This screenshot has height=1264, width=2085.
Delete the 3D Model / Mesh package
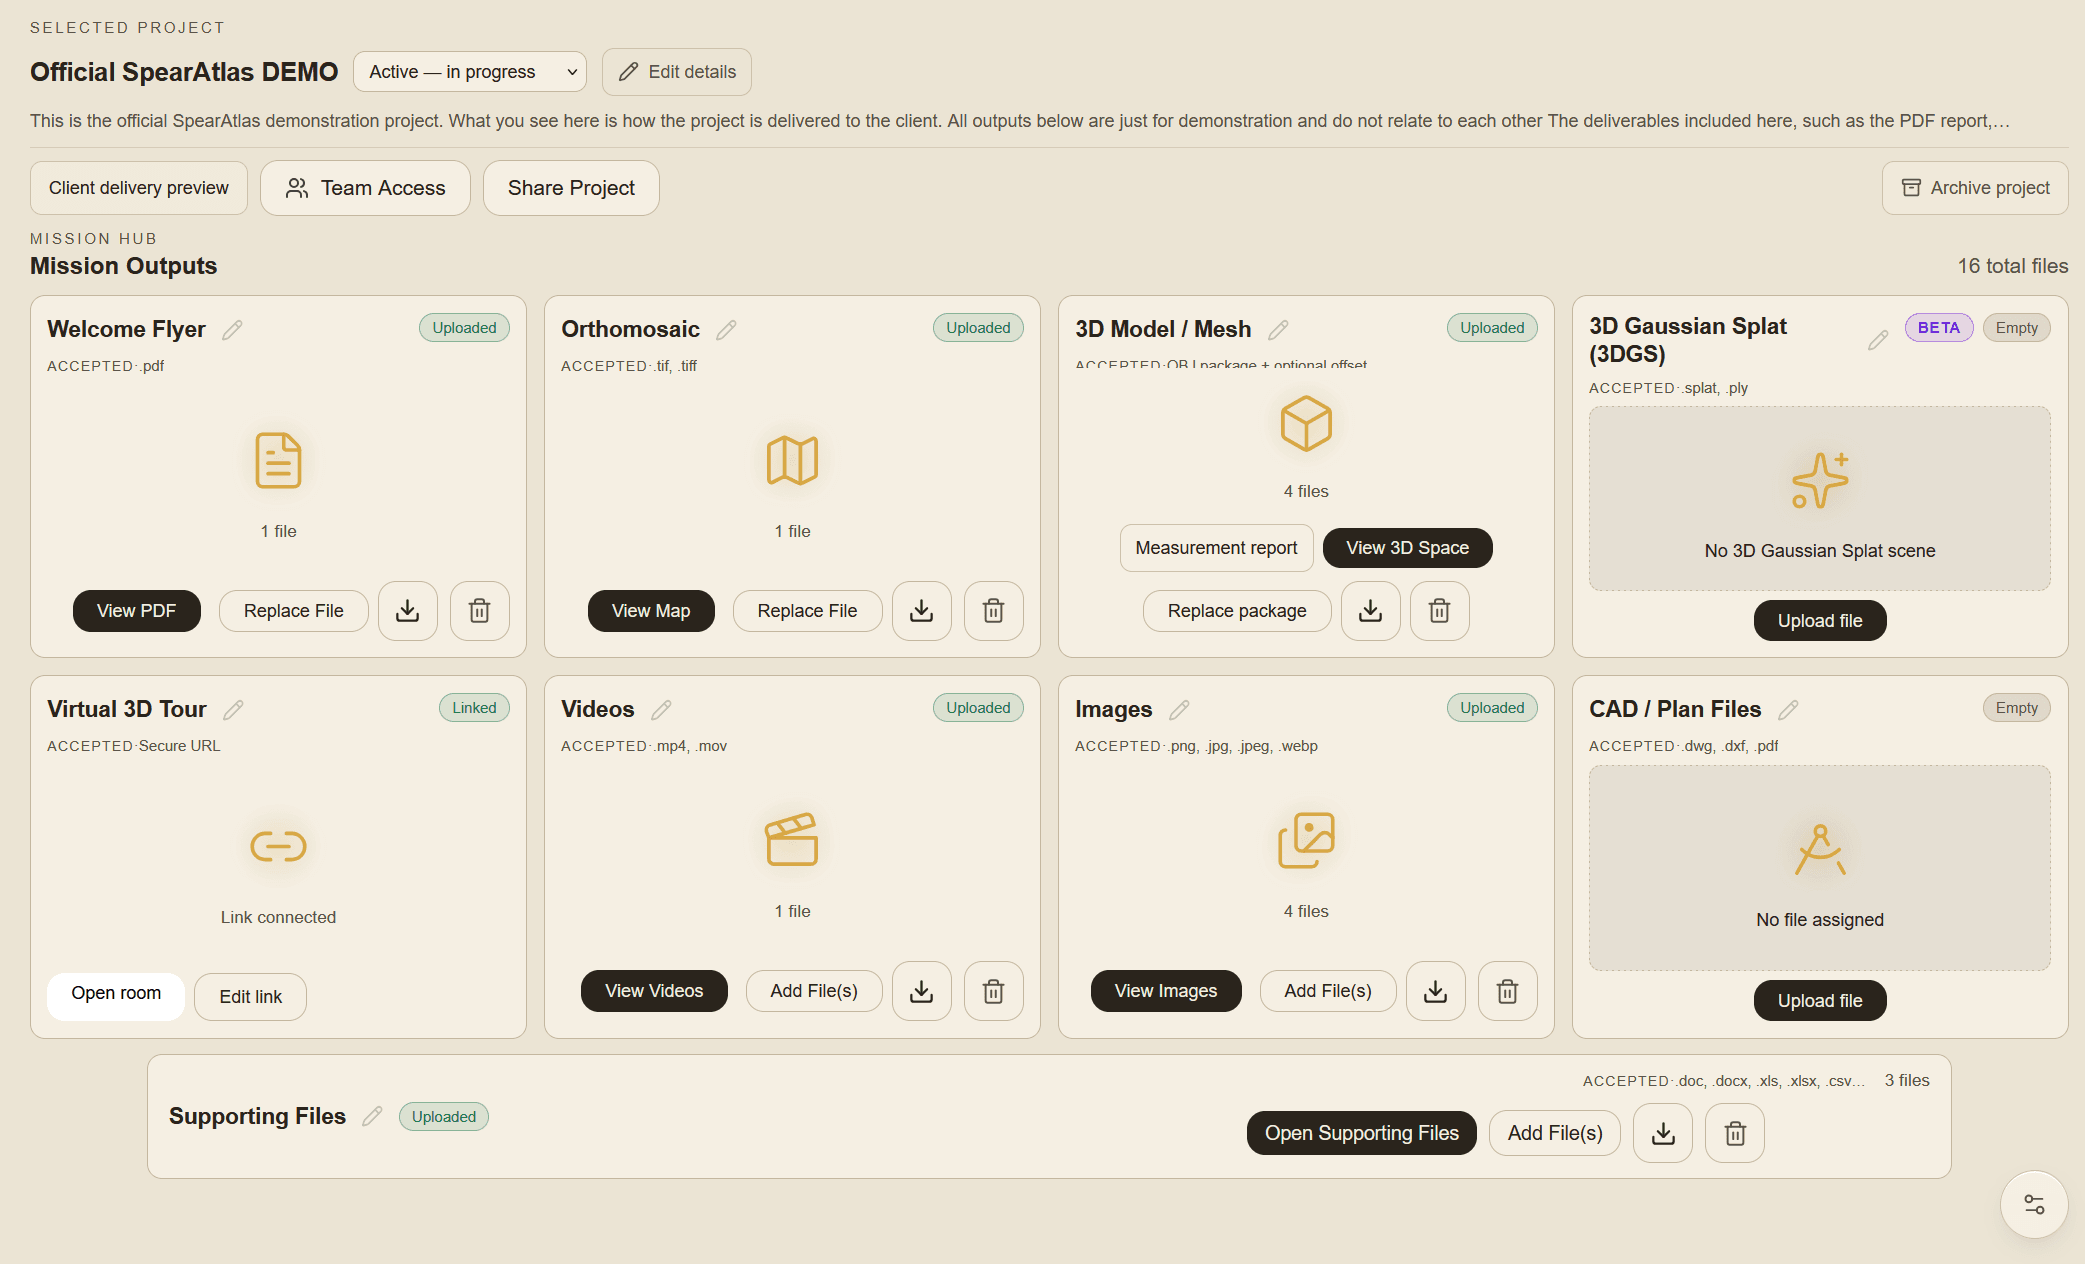point(1440,611)
